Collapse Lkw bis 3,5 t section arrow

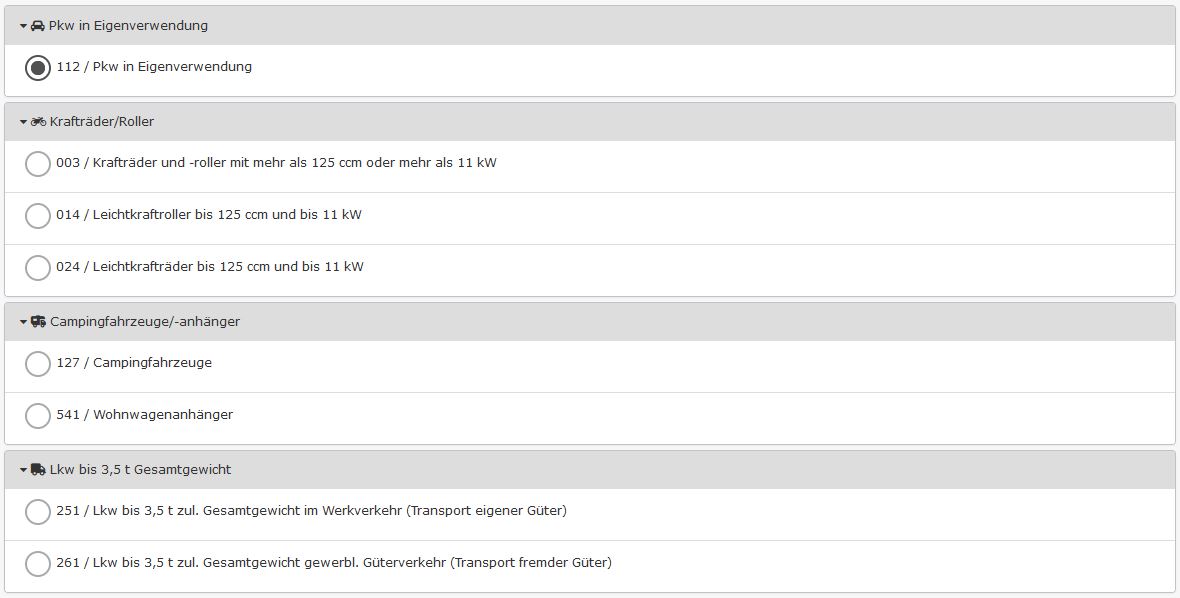23,470
